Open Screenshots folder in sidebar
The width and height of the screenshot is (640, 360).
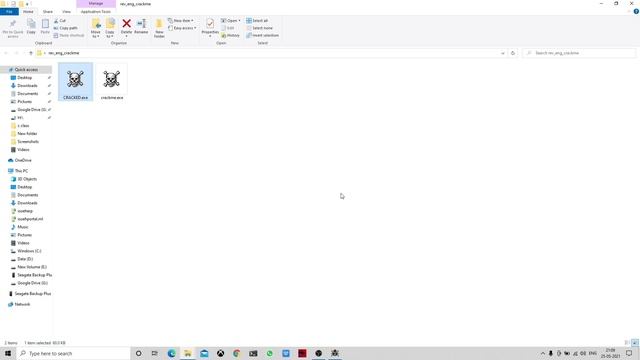(x=28, y=142)
